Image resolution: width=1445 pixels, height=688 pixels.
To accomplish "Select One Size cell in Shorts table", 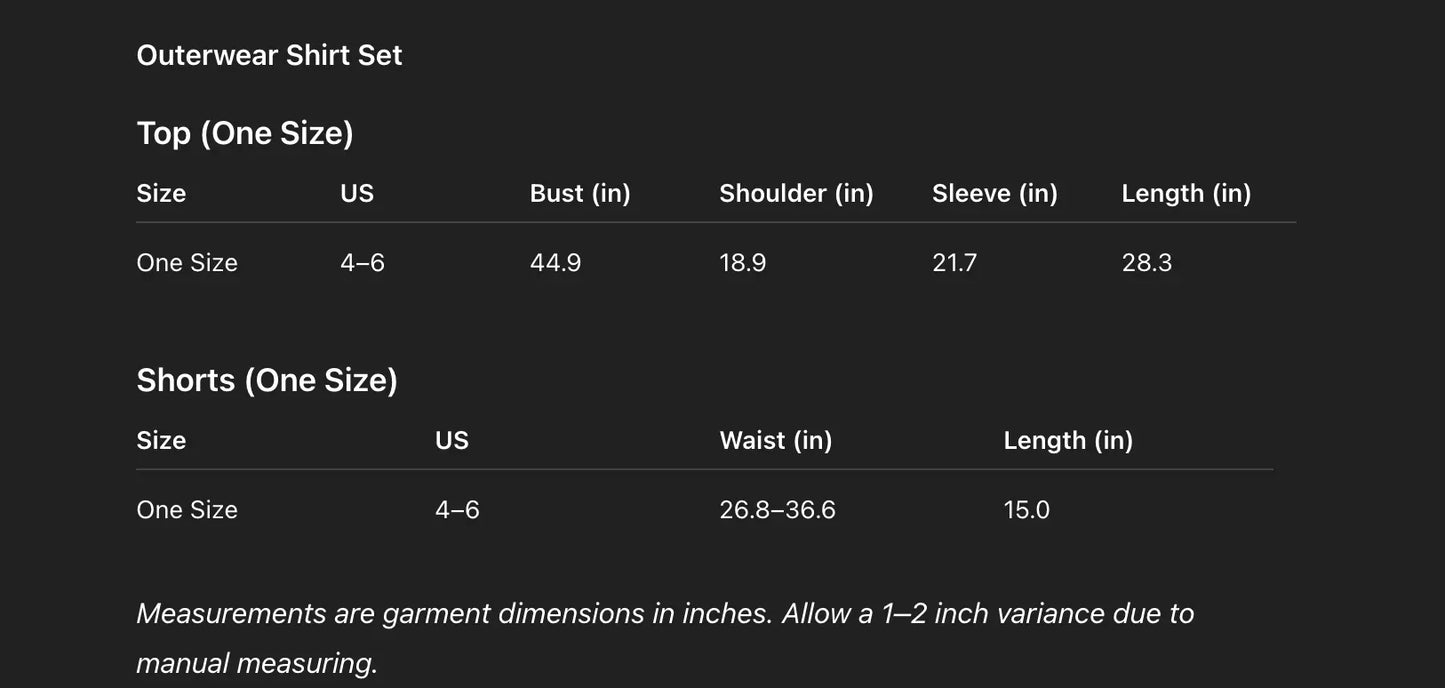I will [x=187, y=510].
